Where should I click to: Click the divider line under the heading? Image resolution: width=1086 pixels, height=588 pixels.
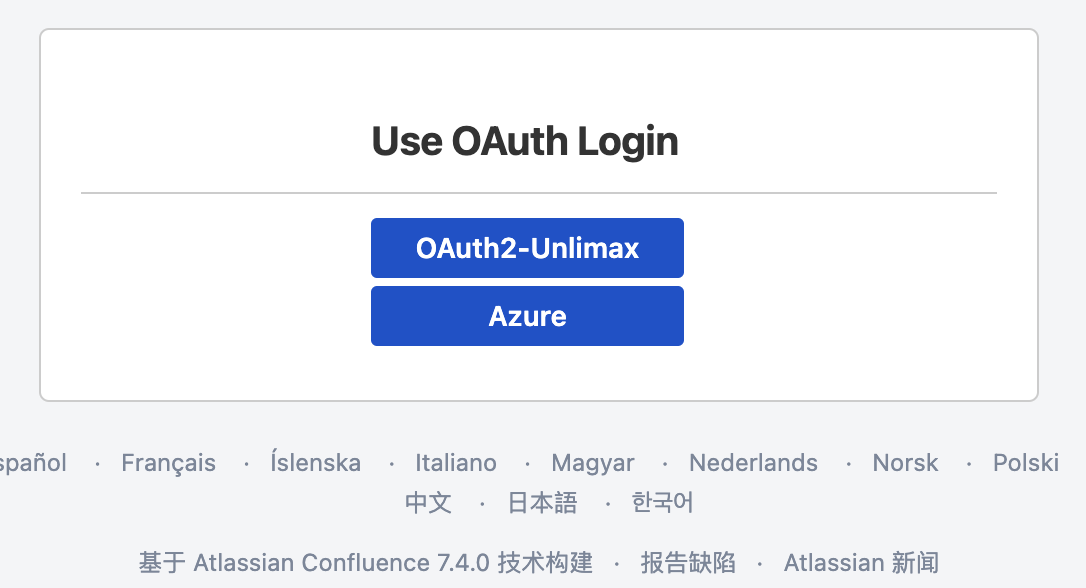[x=538, y=192]
